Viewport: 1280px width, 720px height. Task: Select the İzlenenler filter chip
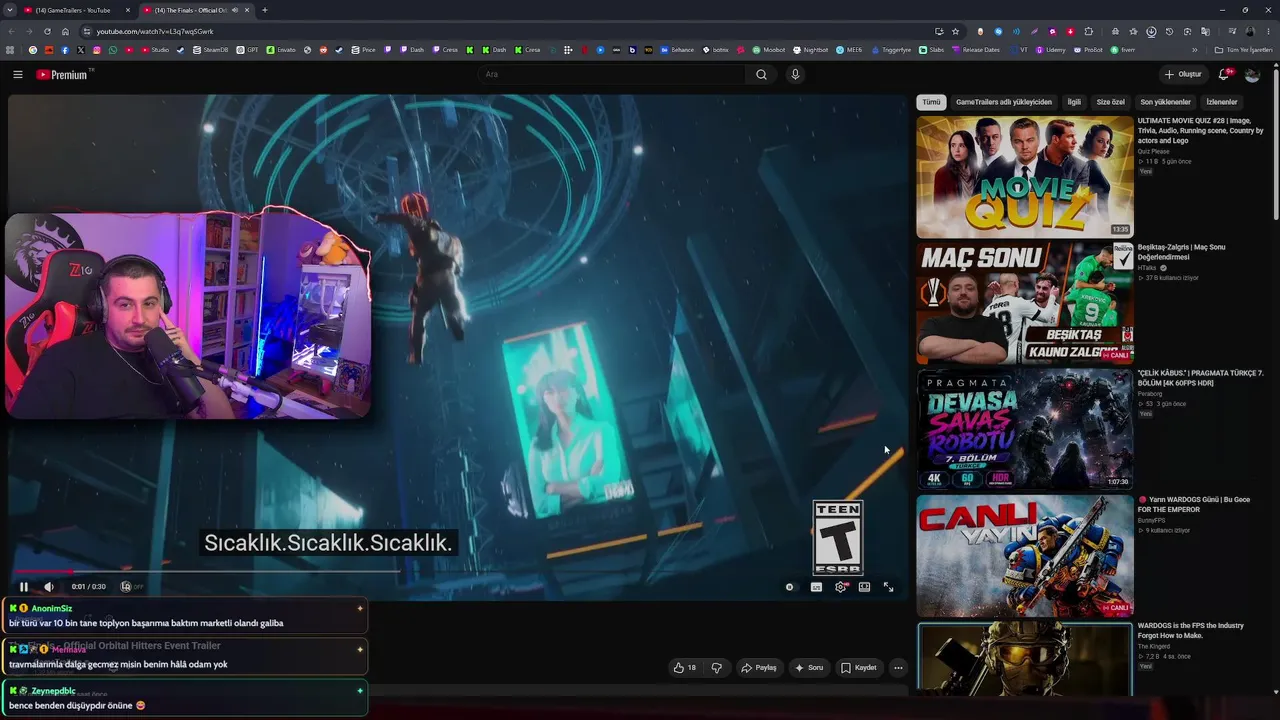(1222, 102)
